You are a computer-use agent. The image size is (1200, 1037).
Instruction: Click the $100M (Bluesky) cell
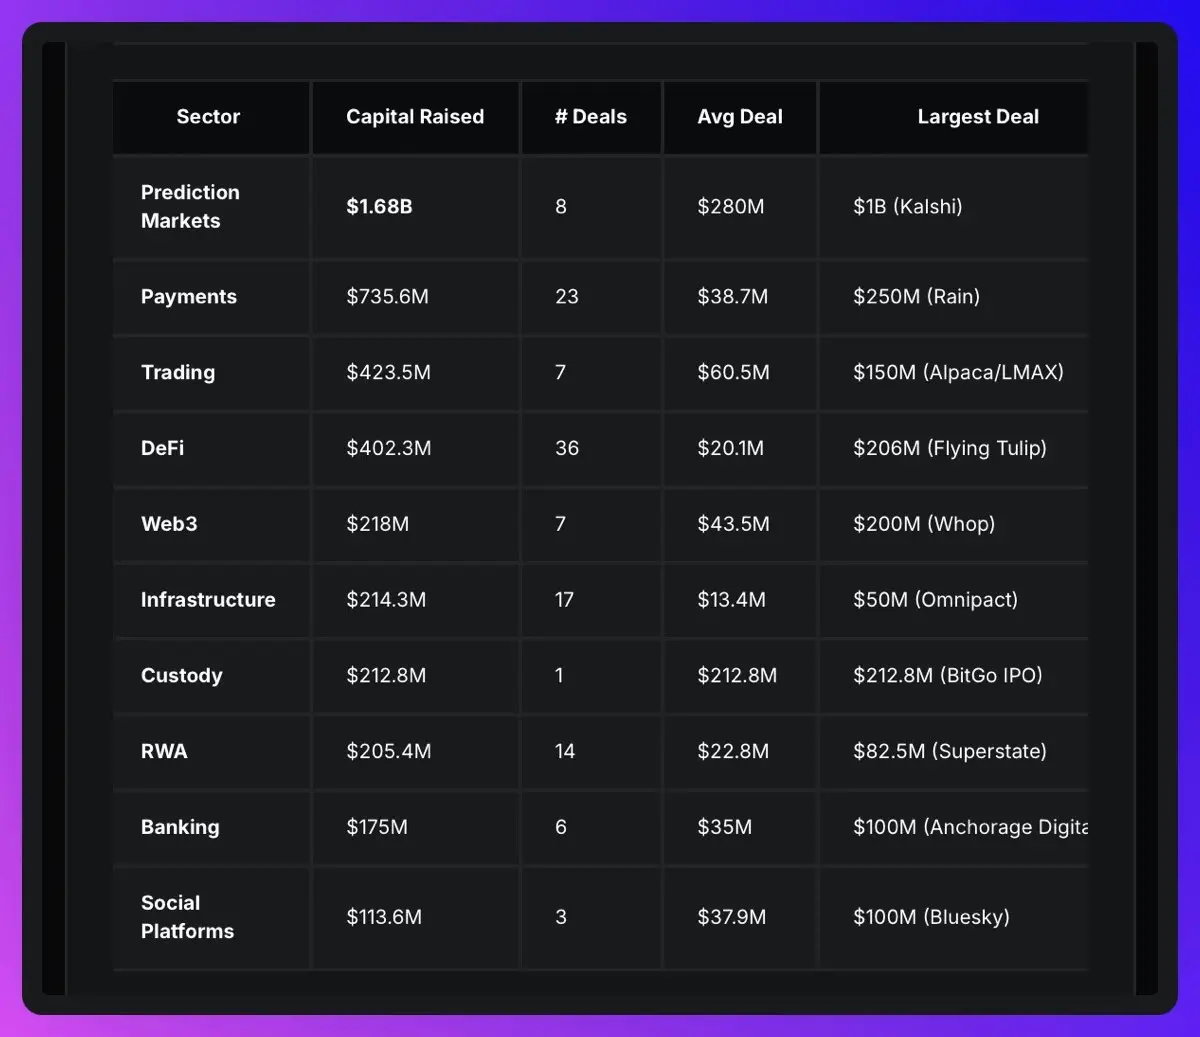click(931, 917)
